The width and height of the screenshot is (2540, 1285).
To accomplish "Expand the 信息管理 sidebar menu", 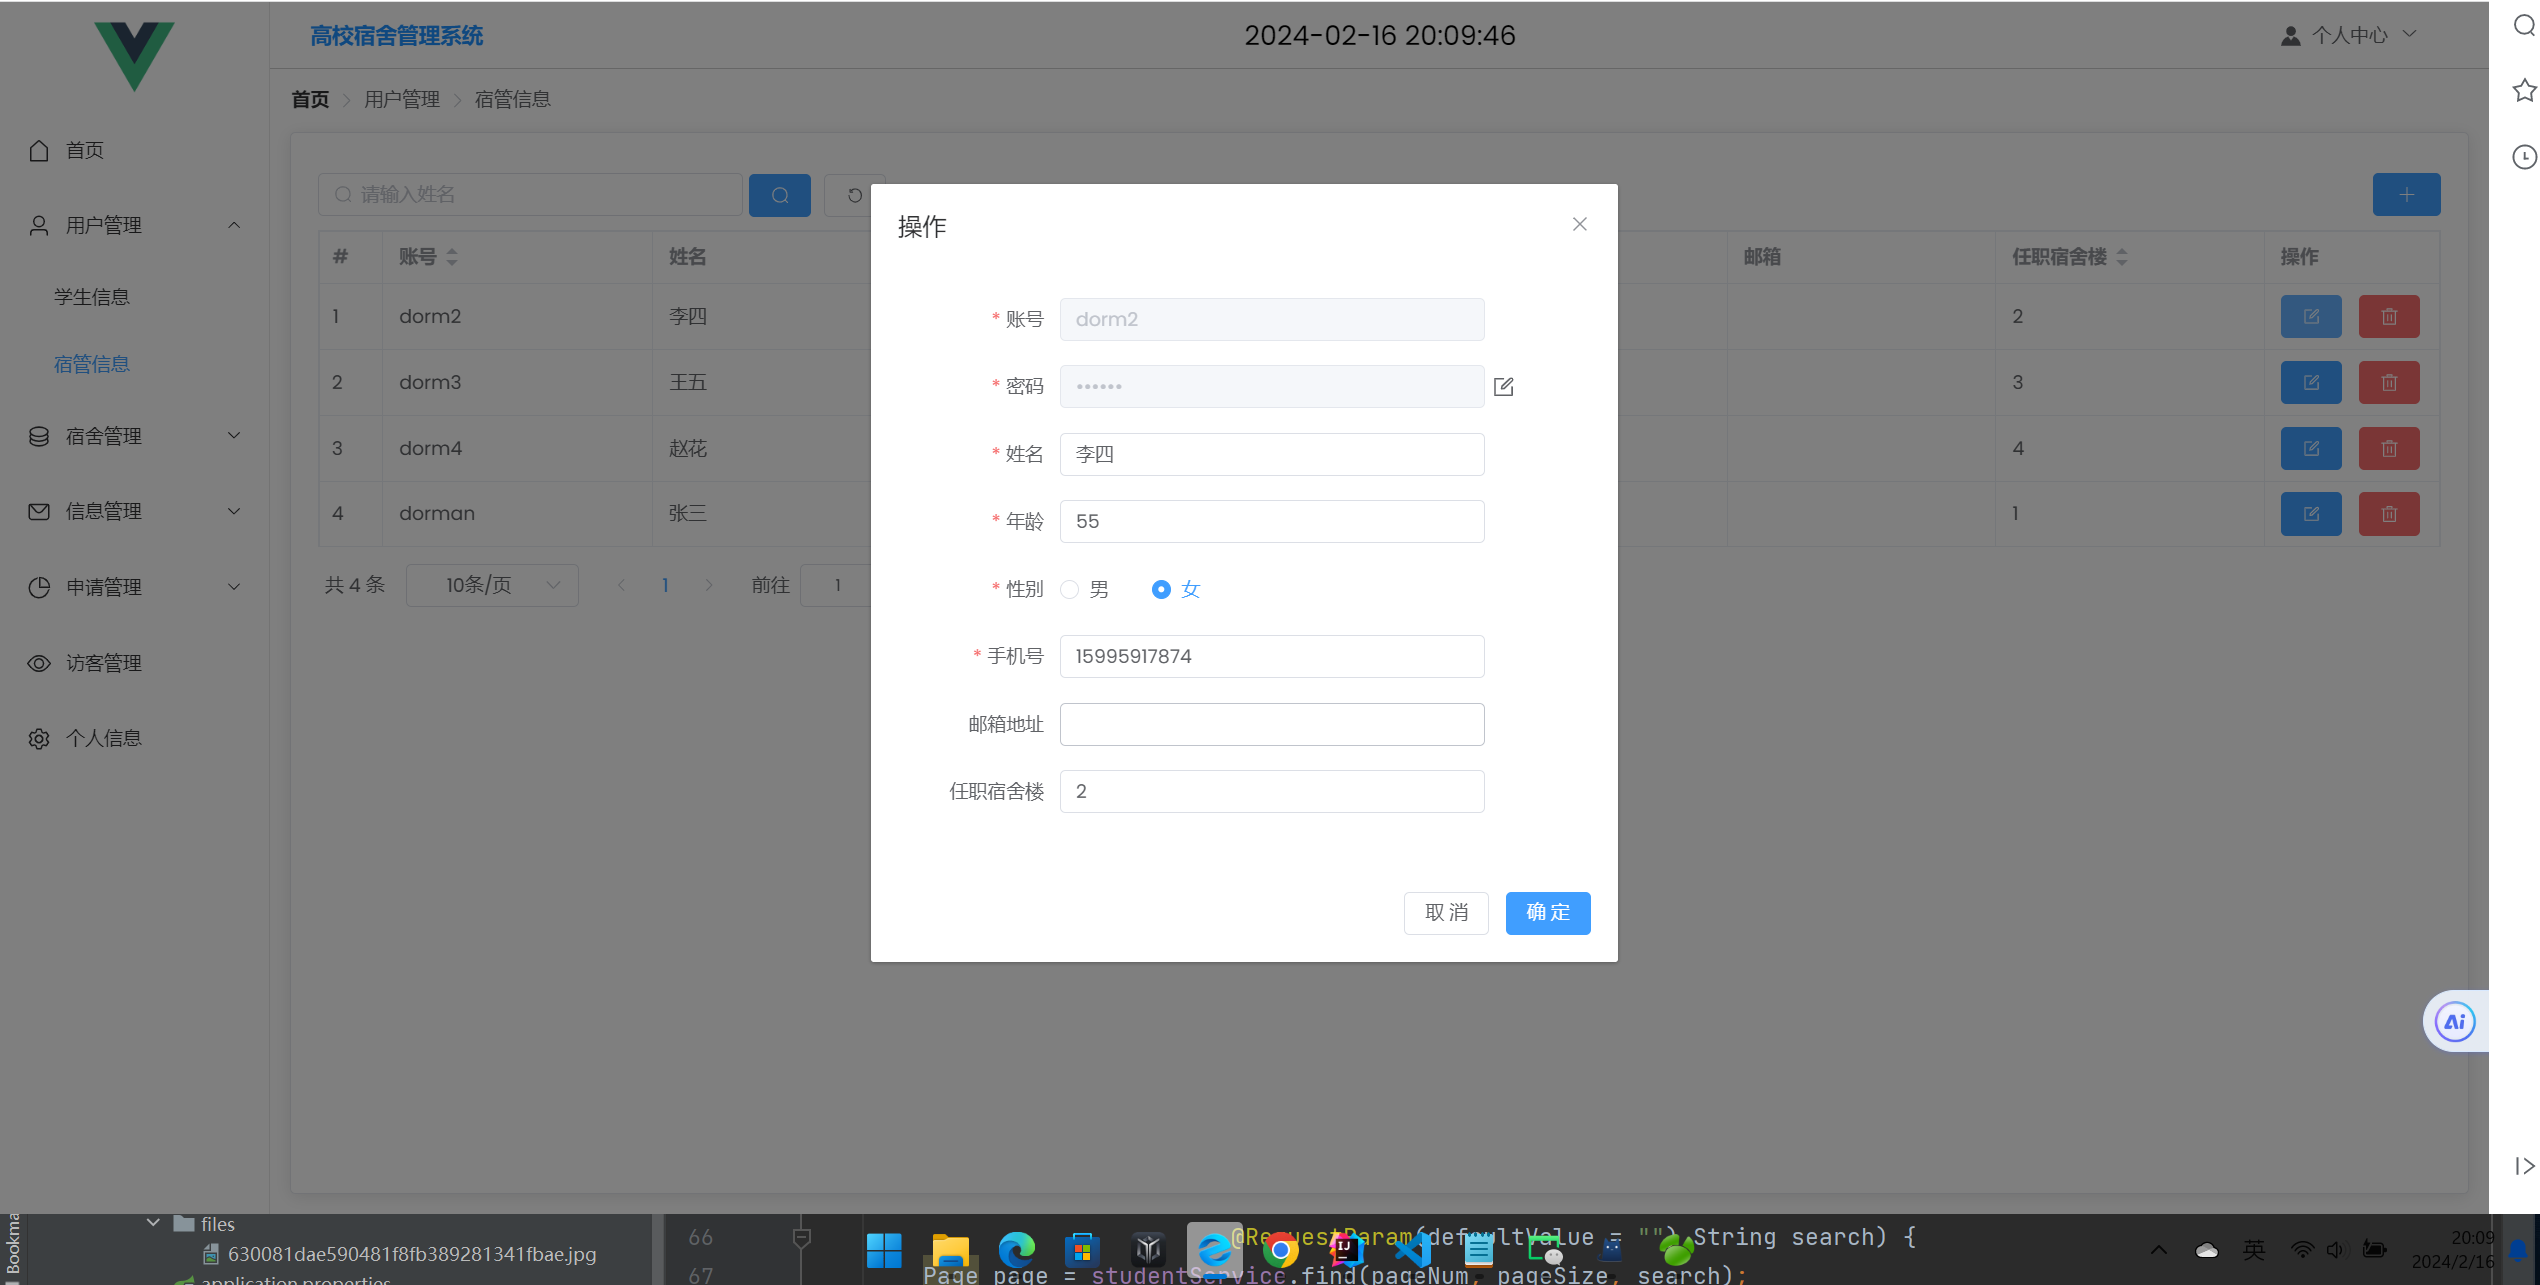I will tap(134, 511).
